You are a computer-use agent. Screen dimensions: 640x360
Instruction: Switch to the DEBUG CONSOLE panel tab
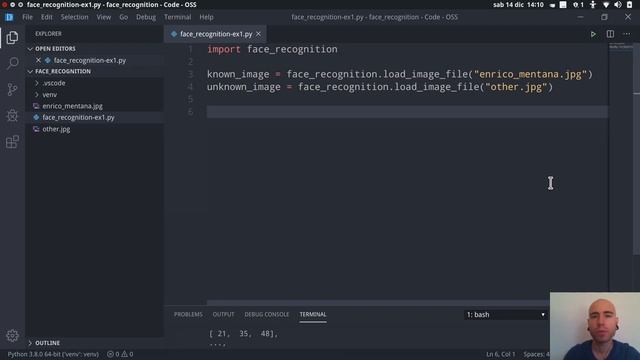267,314
